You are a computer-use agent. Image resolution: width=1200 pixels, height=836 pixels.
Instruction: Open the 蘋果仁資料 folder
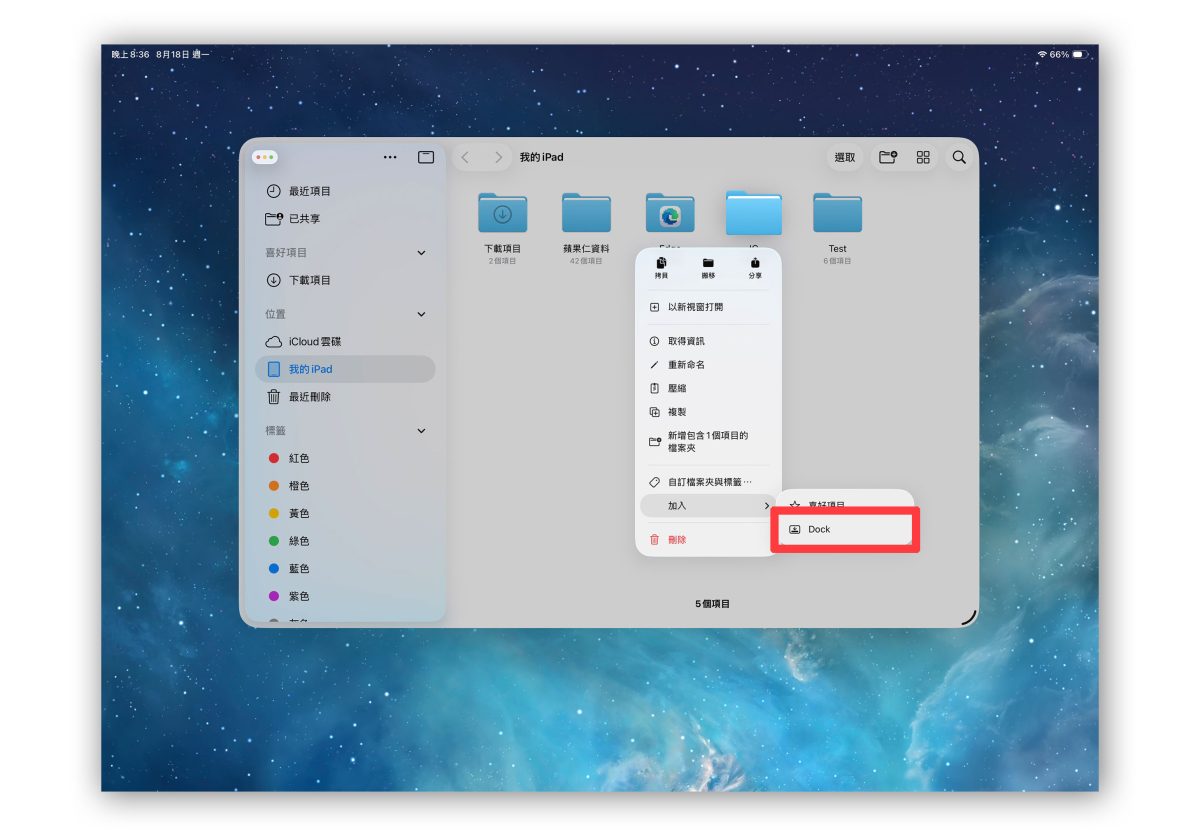pyautogui.click(x=586, y=213)
